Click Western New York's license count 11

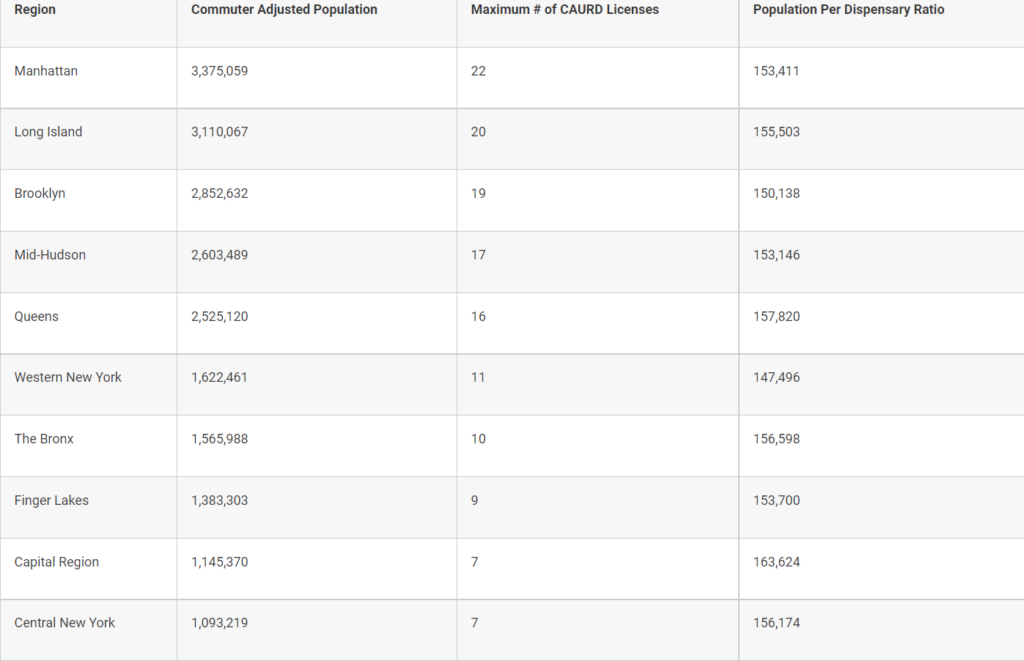point(478,377)
